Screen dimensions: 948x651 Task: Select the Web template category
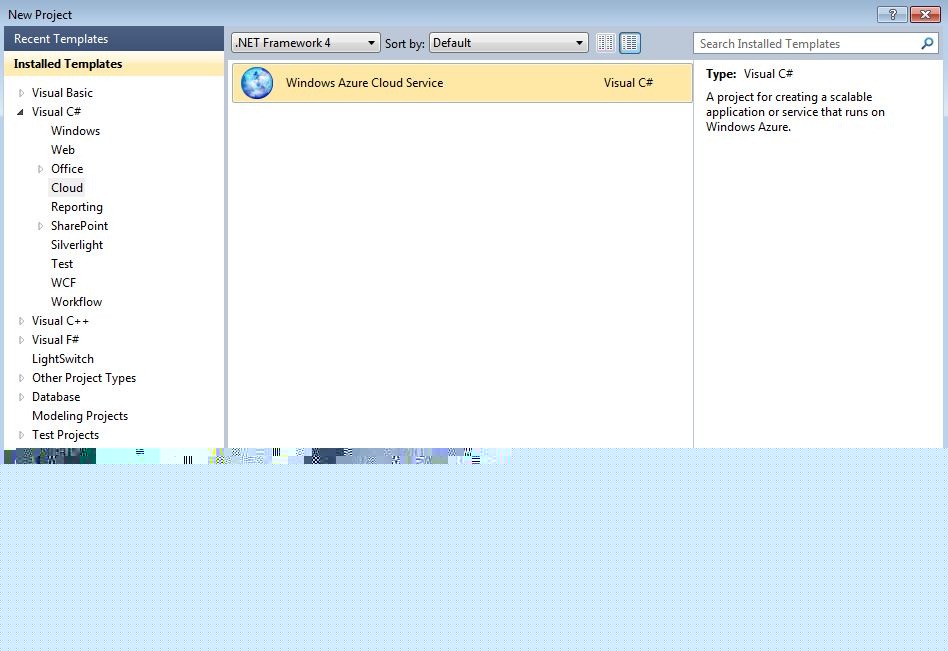coord(63,150)
